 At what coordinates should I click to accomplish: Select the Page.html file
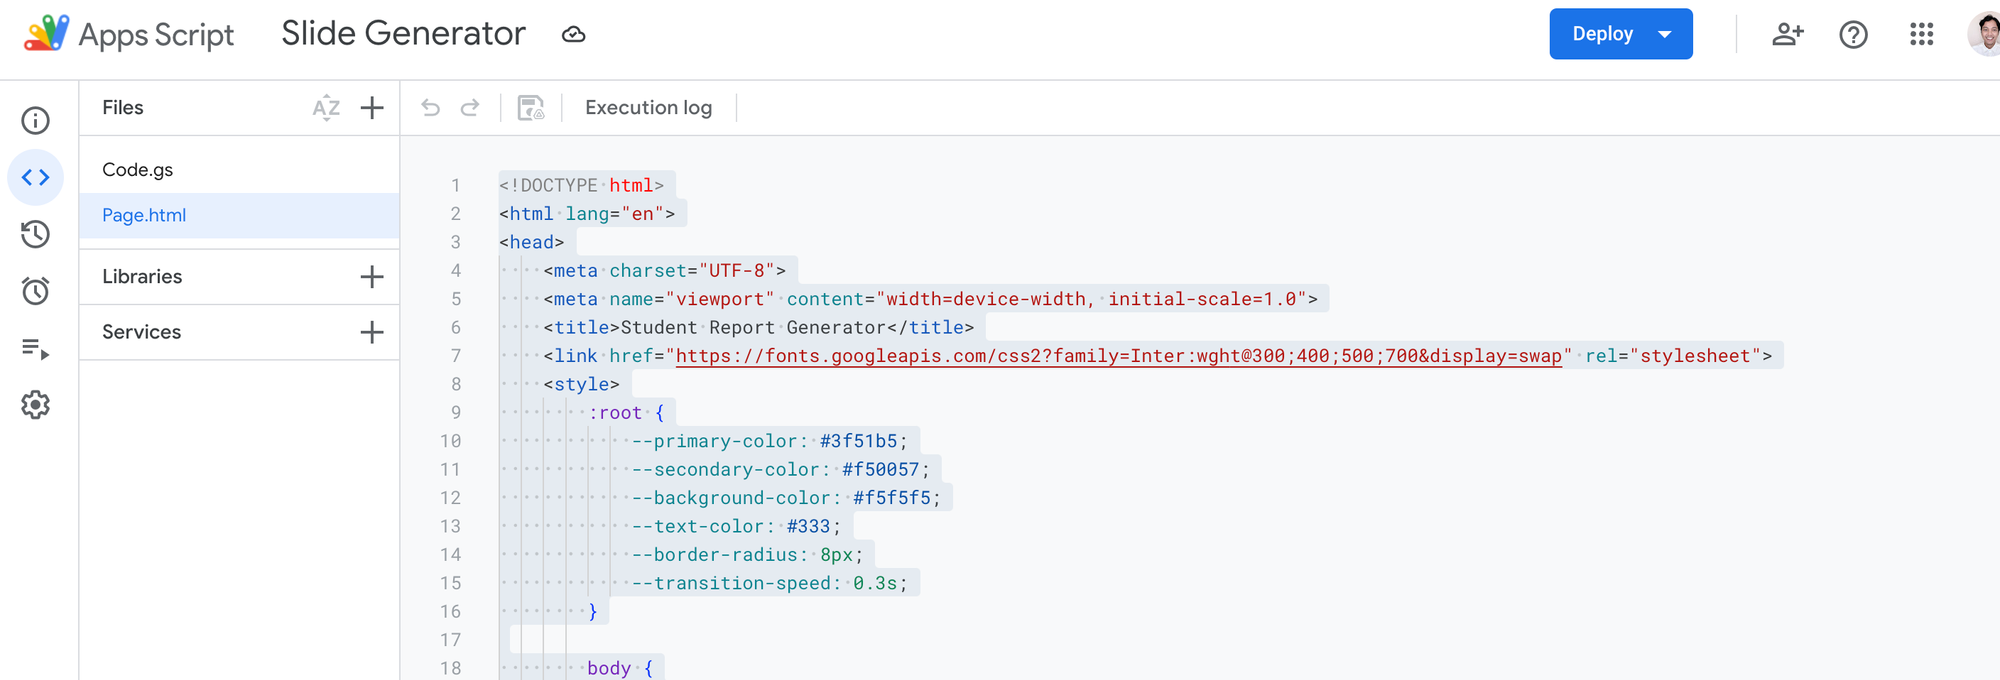144,215
